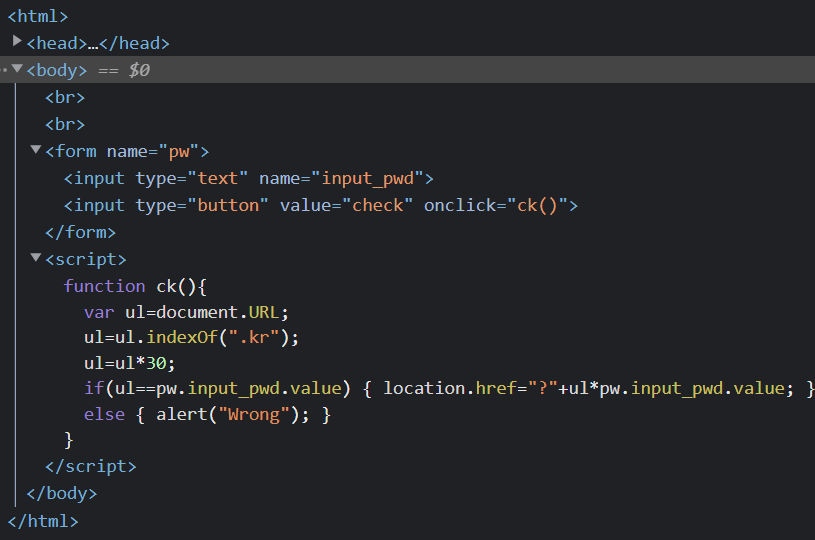Screen dimensions: 815x540
Task: Click the value="check" attribute
Action: point(346,206)
